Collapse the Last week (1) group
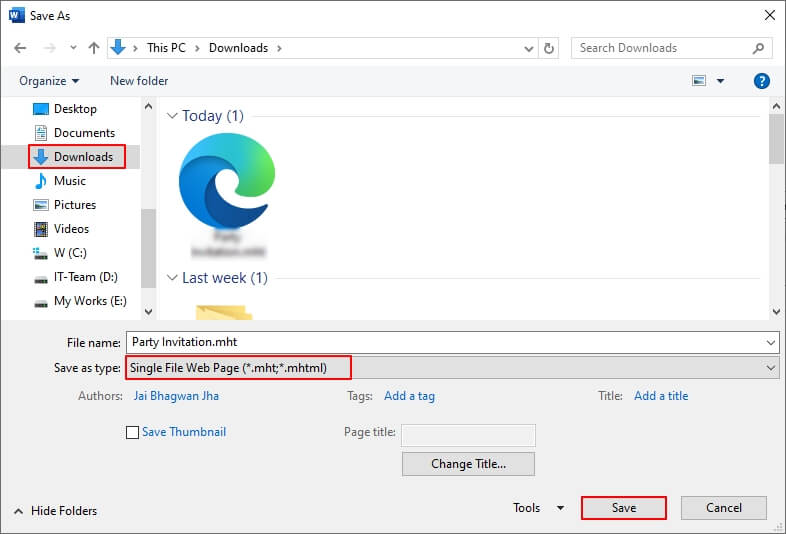The height and width of the screenshot is (534, 786). pyautogui.click(x=172, y=278)
